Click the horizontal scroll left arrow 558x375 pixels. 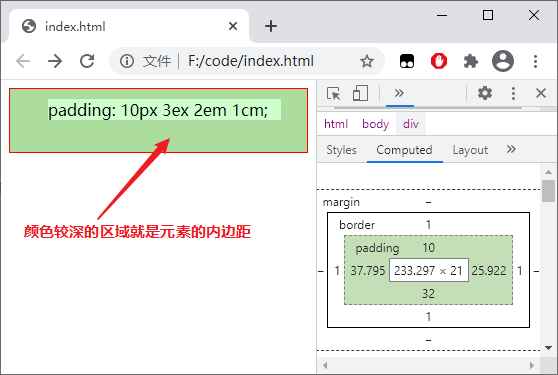325,365
